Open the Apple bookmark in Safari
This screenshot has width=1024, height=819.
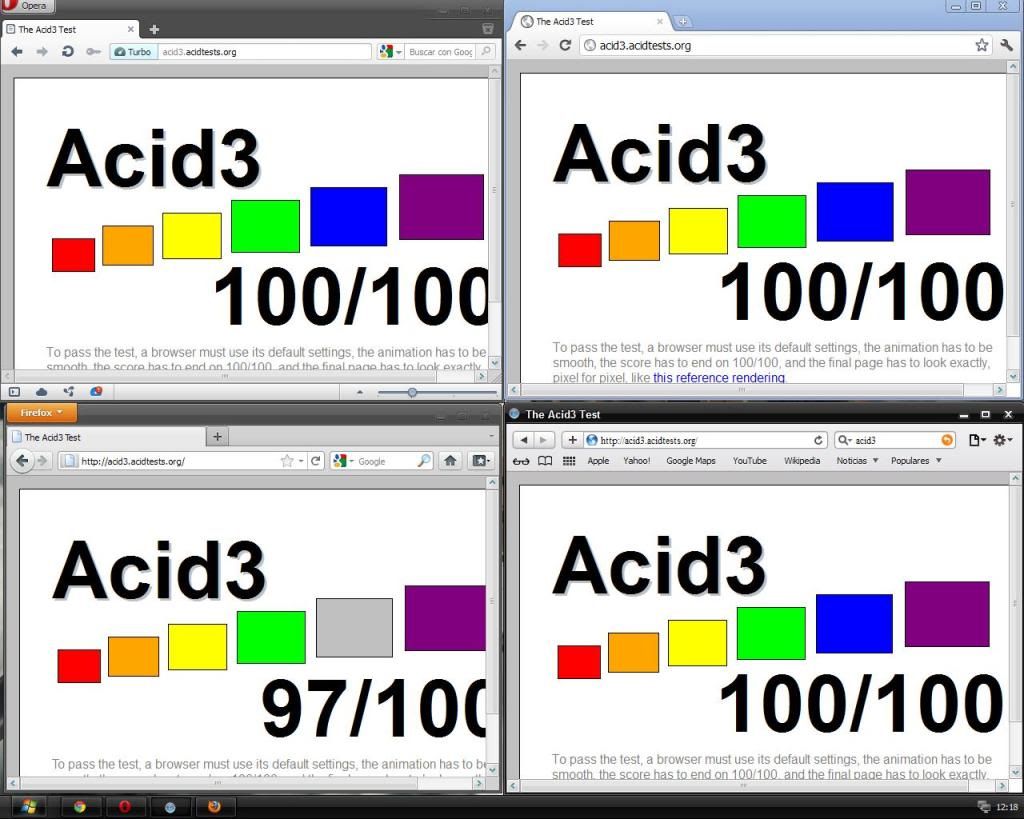point(598,460)
